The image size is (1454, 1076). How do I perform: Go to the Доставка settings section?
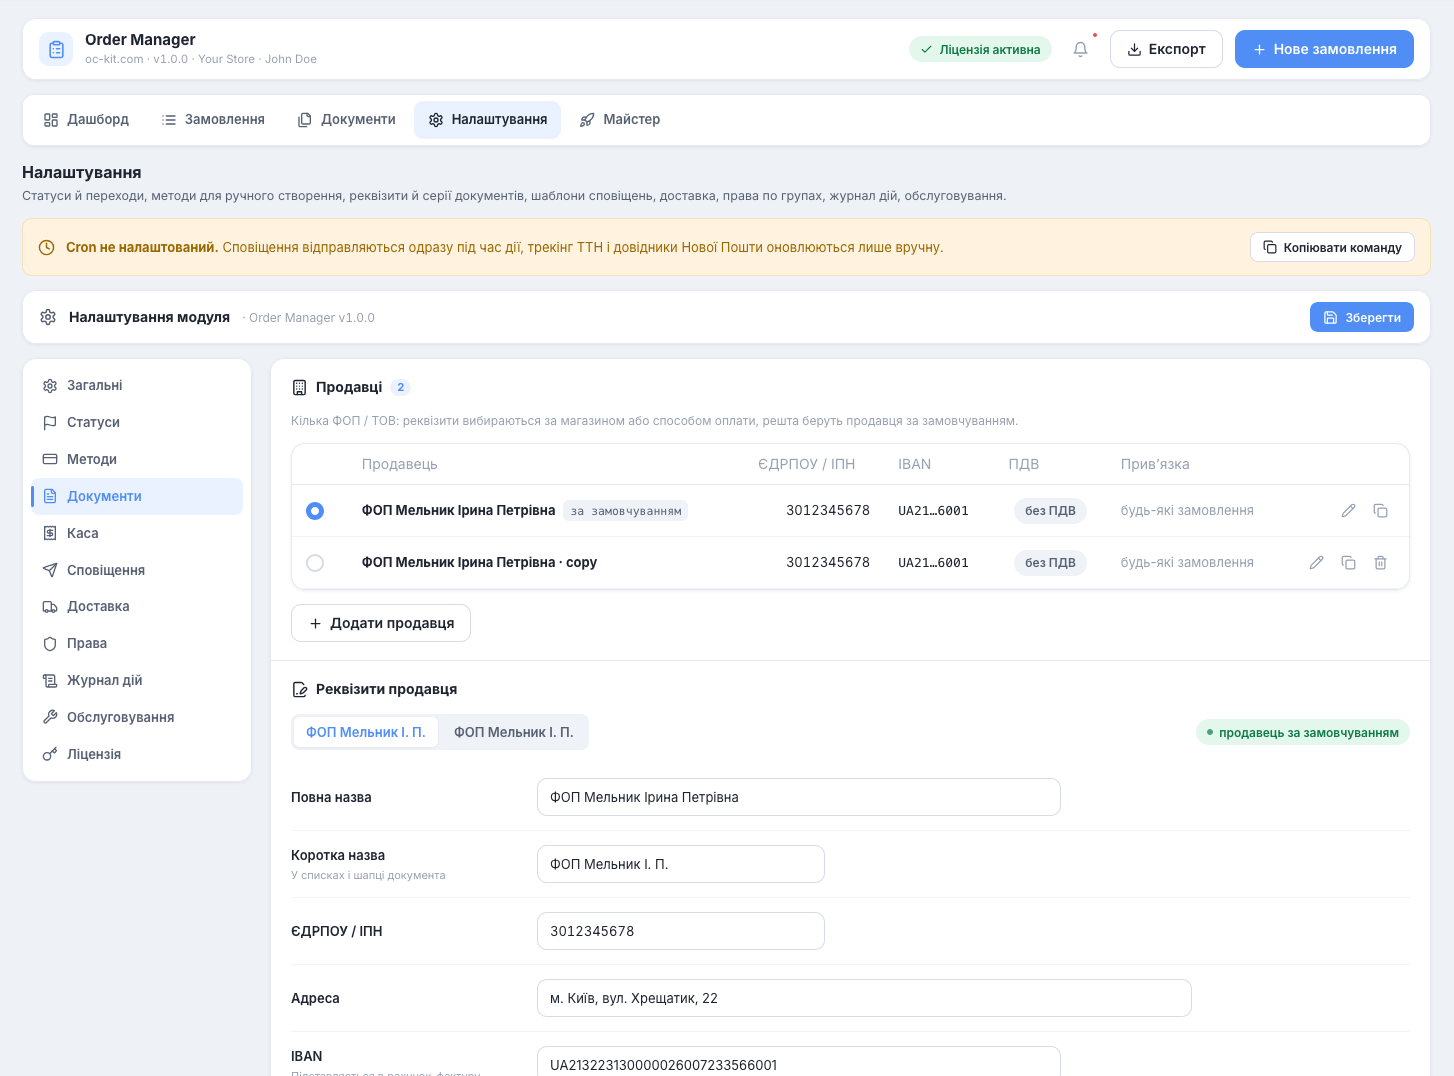point(137,606)
